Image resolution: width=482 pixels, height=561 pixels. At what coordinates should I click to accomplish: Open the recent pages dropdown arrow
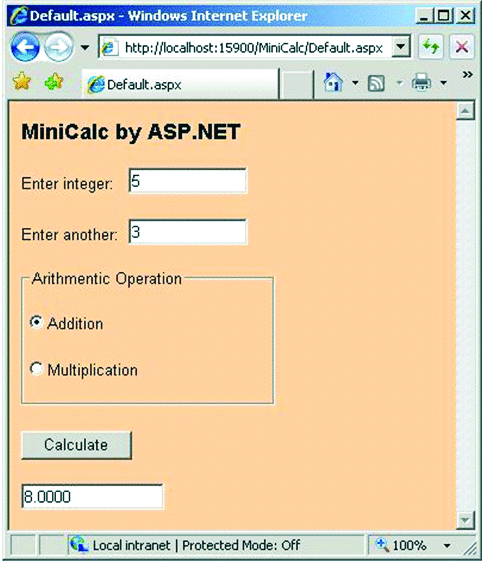point(85,47)
